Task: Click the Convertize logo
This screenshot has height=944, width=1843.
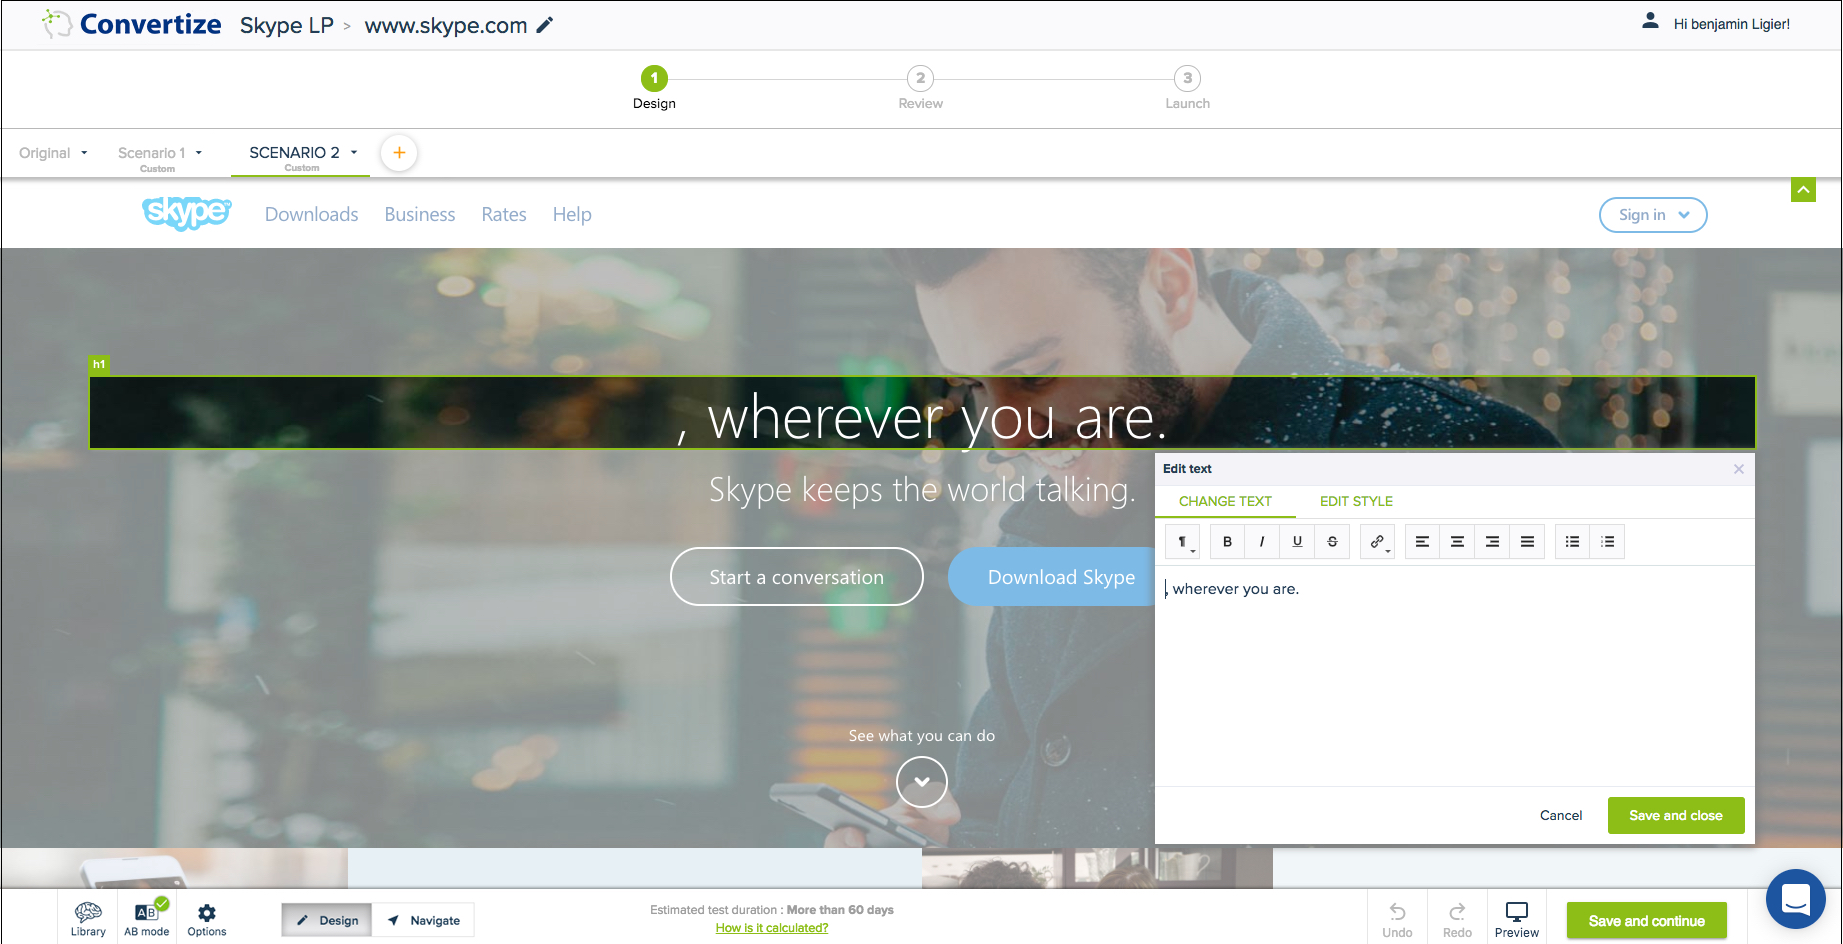Action: [x=132, y=24]
